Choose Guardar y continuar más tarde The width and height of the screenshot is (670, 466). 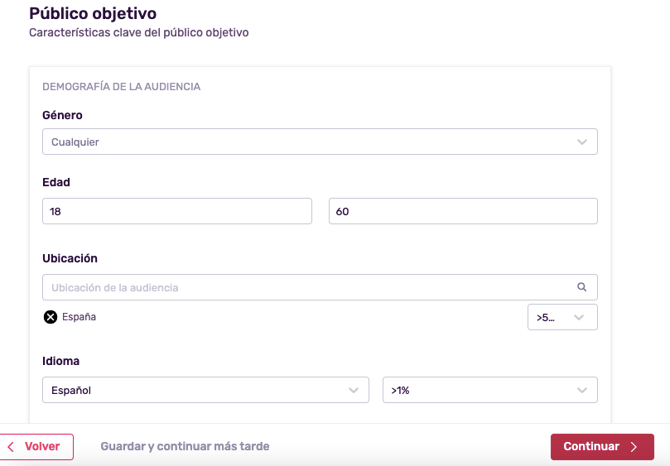185,447
